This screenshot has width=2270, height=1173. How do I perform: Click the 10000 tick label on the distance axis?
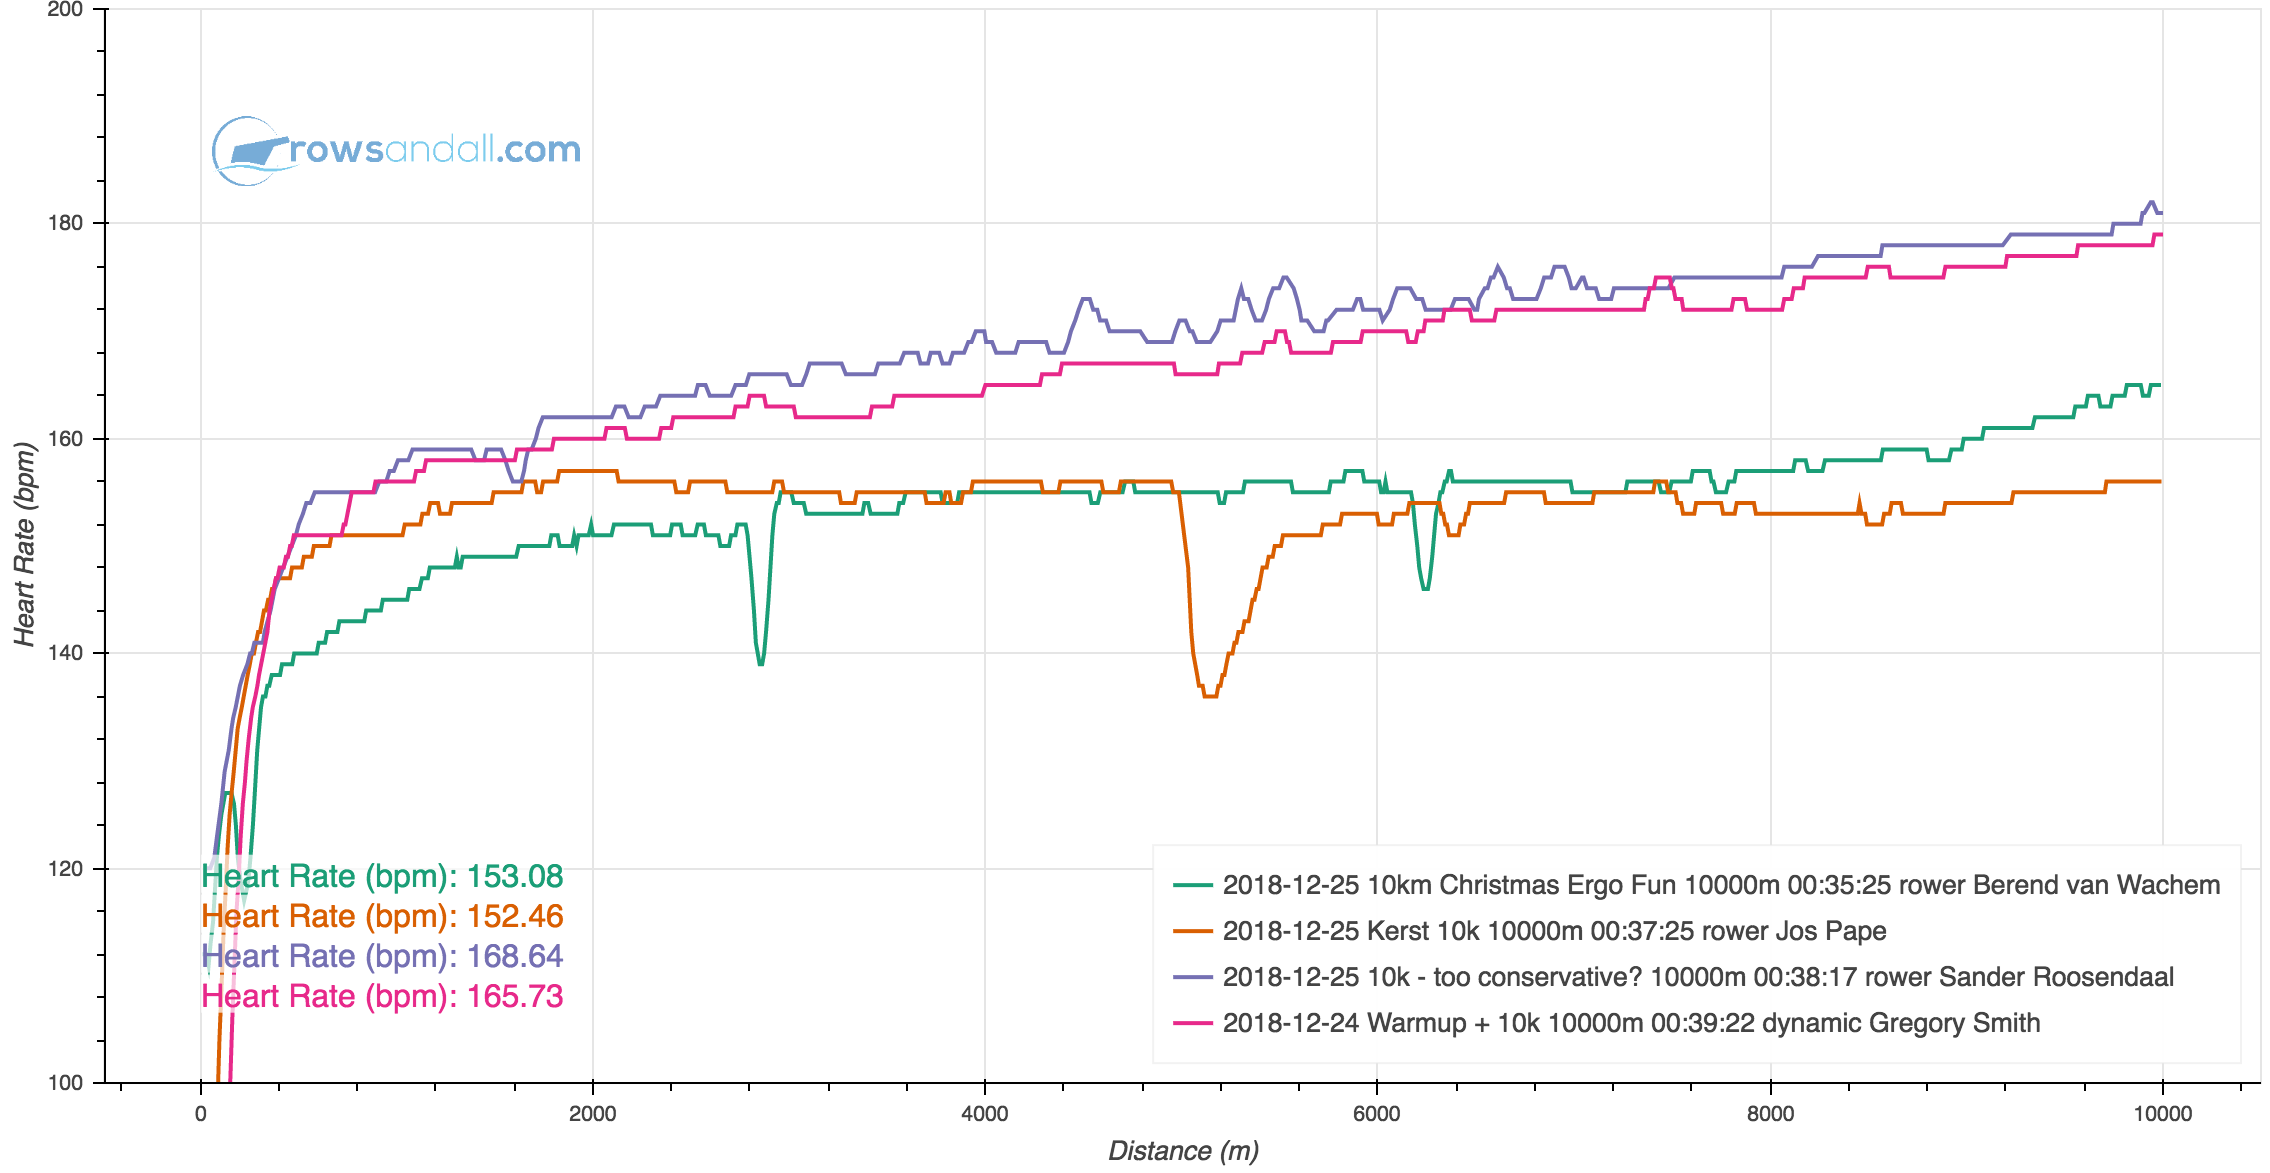[2162, 1114]
